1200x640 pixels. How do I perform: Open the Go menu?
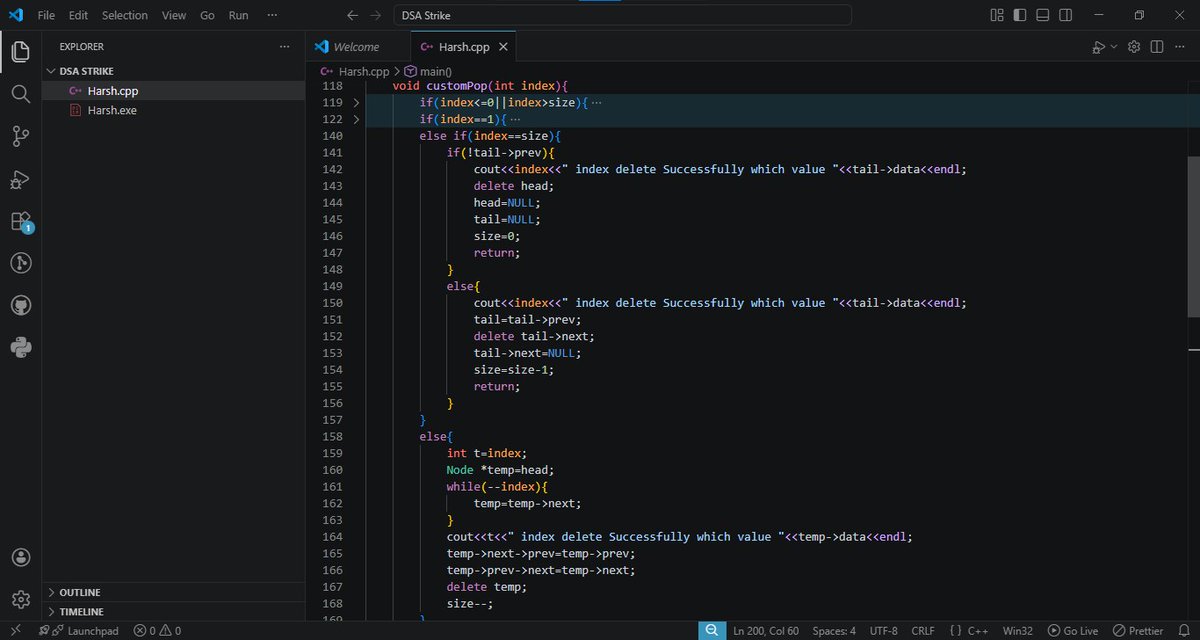(207, 15)
